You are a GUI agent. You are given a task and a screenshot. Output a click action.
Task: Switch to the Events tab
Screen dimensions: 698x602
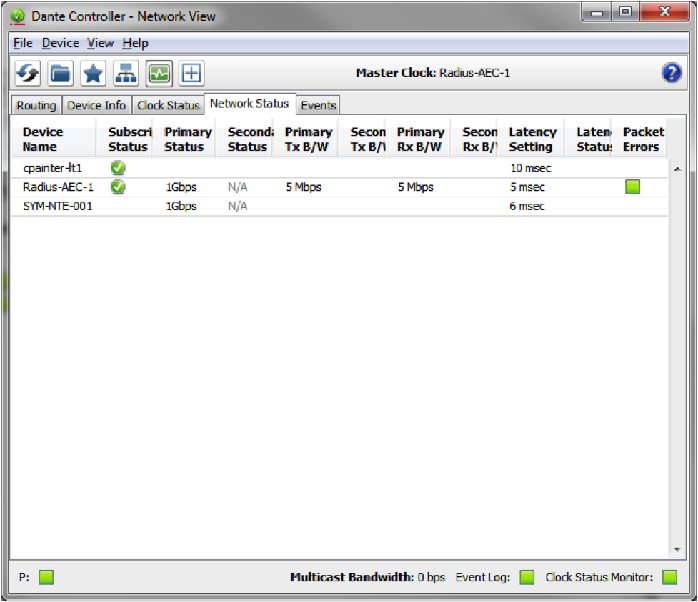pos(318,105)
